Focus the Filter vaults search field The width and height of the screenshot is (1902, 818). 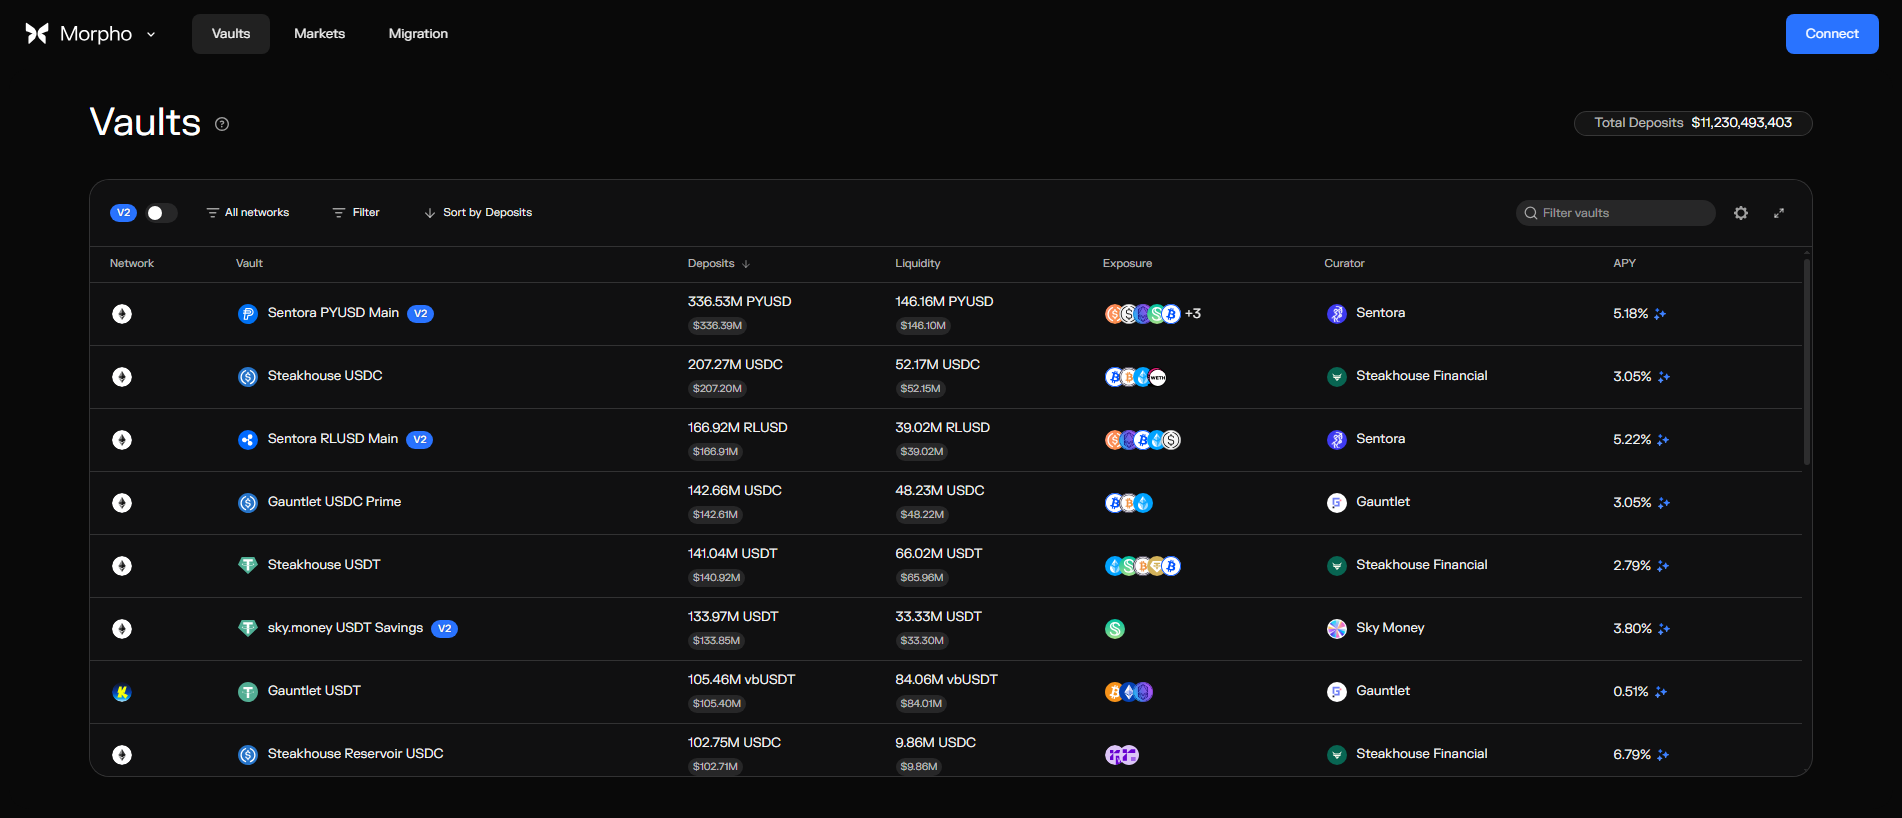coord(1616,213)
